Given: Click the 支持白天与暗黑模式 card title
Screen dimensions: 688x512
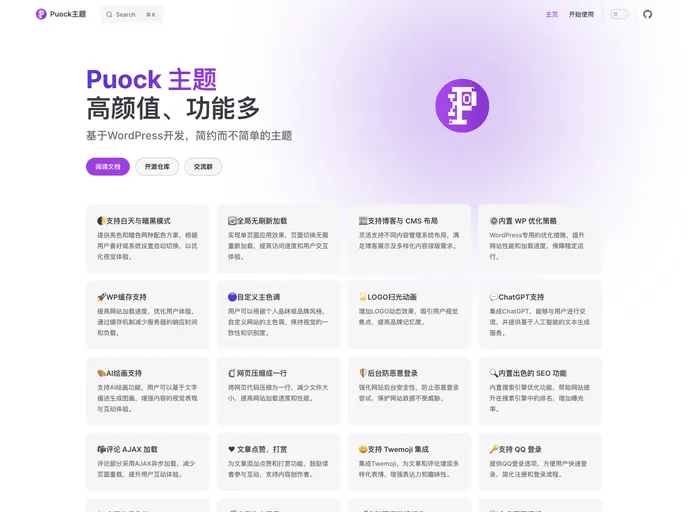Looking at the screenshot, I should [x=138, y=221].
